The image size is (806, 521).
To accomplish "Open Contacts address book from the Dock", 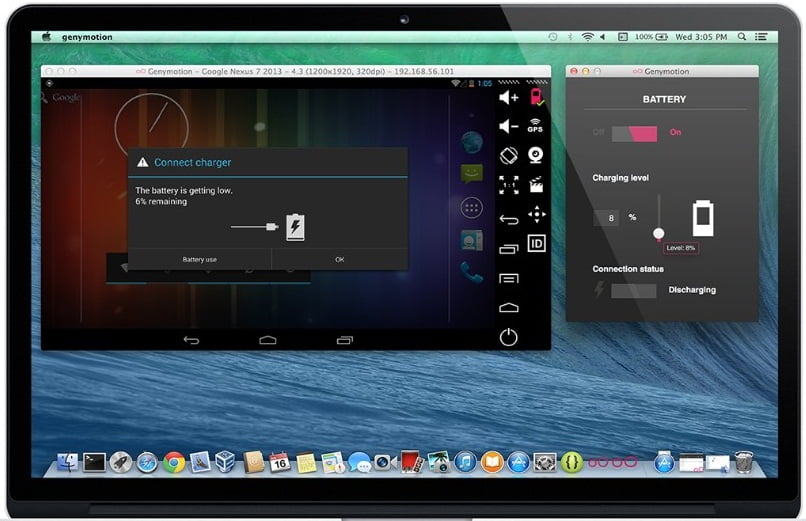I will point(253,462).
